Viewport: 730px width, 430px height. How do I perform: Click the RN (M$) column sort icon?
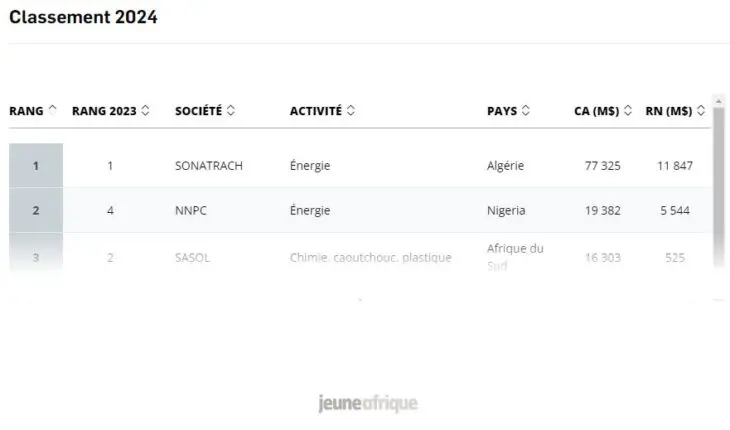[701, 111]
